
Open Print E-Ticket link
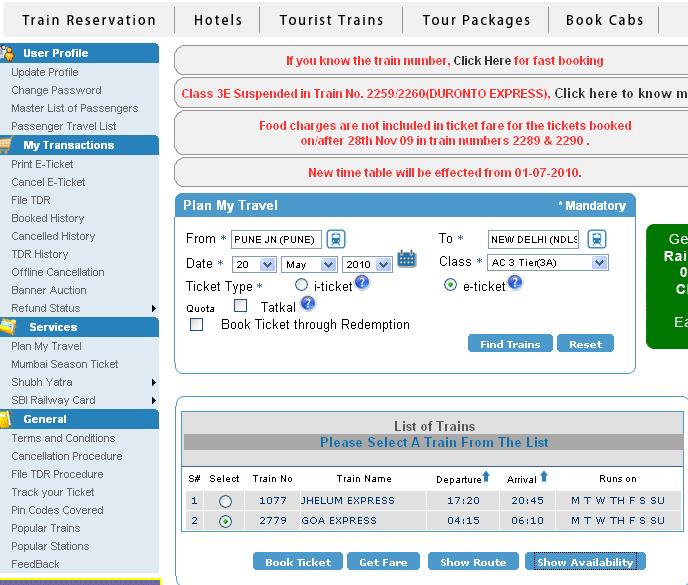(x=42, y=164)
